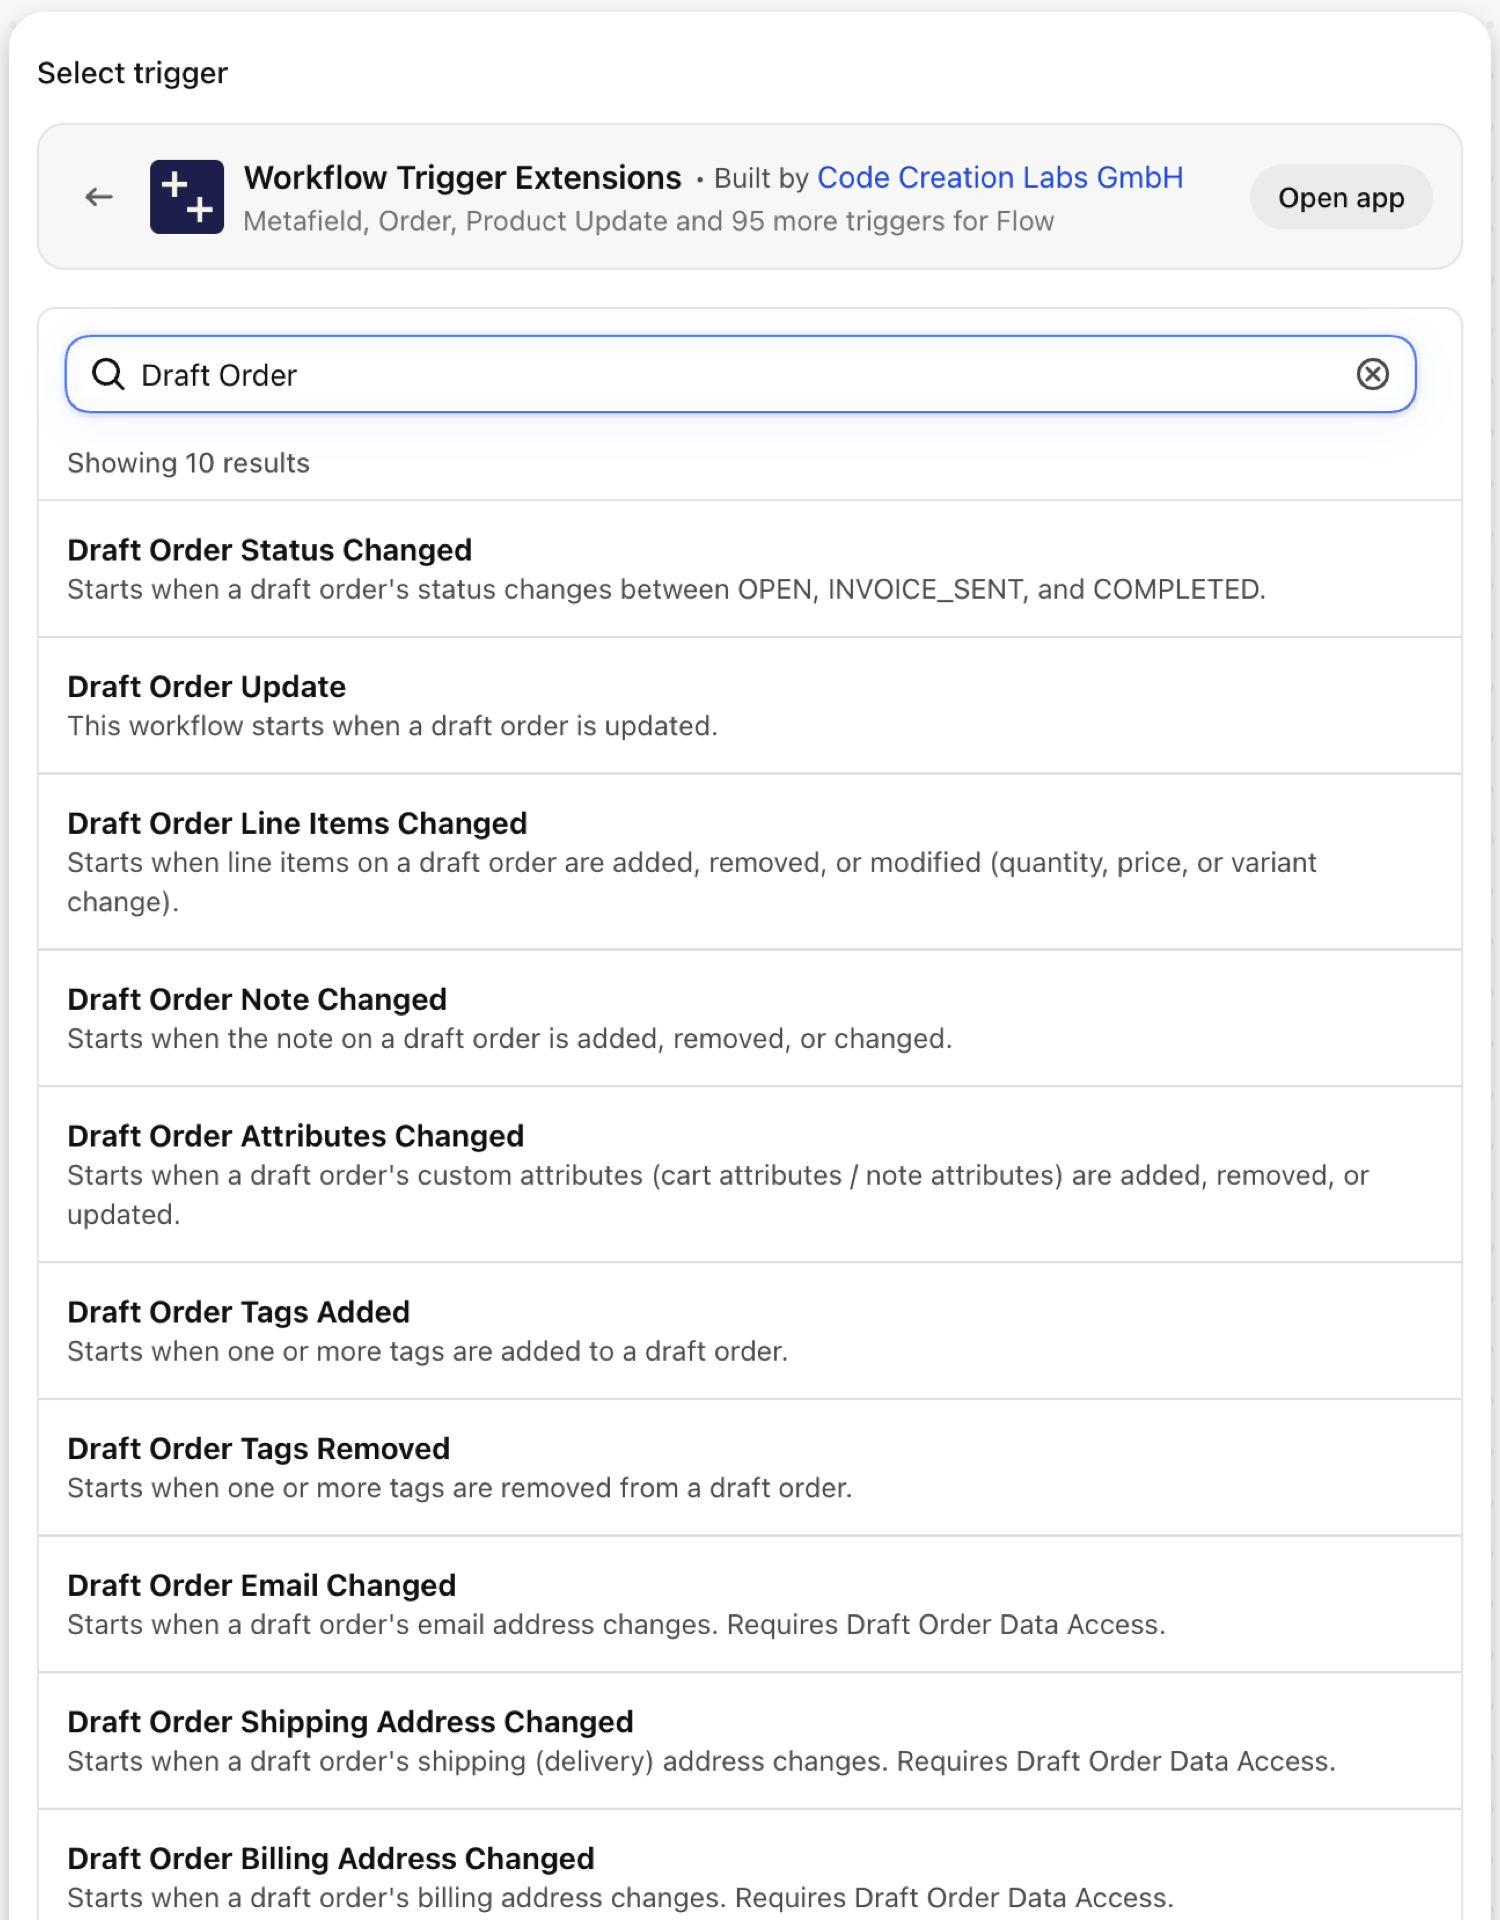The image size is (1500, 1920).
Task: Open the Code Creation Labs GmbH link
Action: click(1000, 177)
